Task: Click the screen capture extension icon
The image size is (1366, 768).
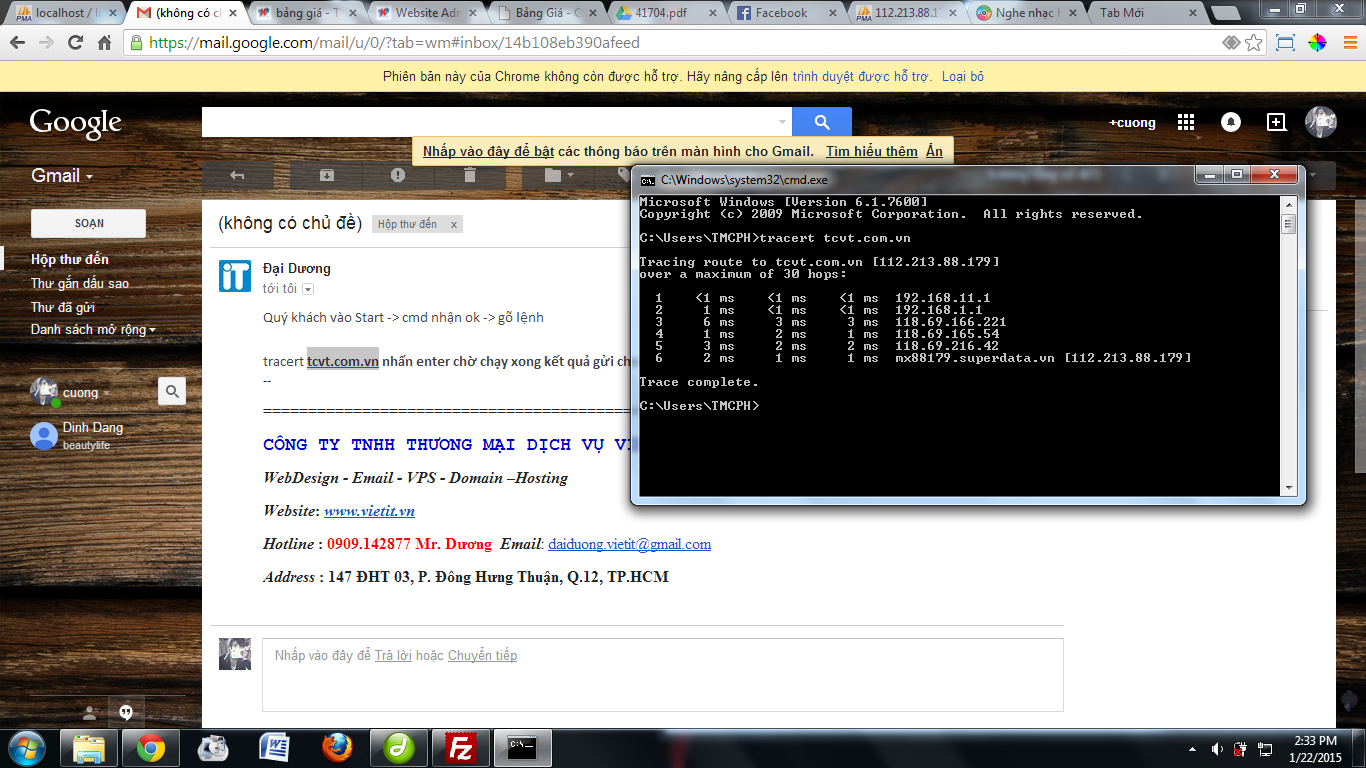Action: (x=1285, y=43)
